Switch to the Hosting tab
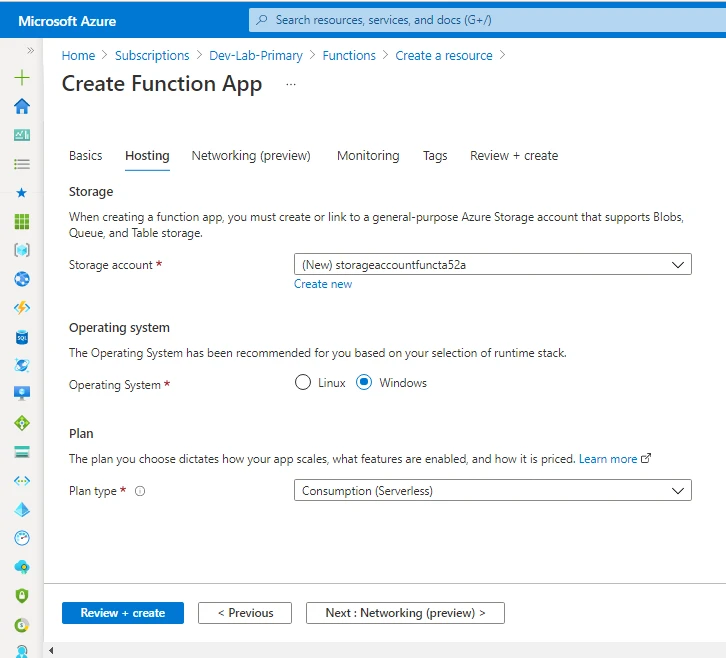This screenshot has width=726, height=658. pos(147,156)
